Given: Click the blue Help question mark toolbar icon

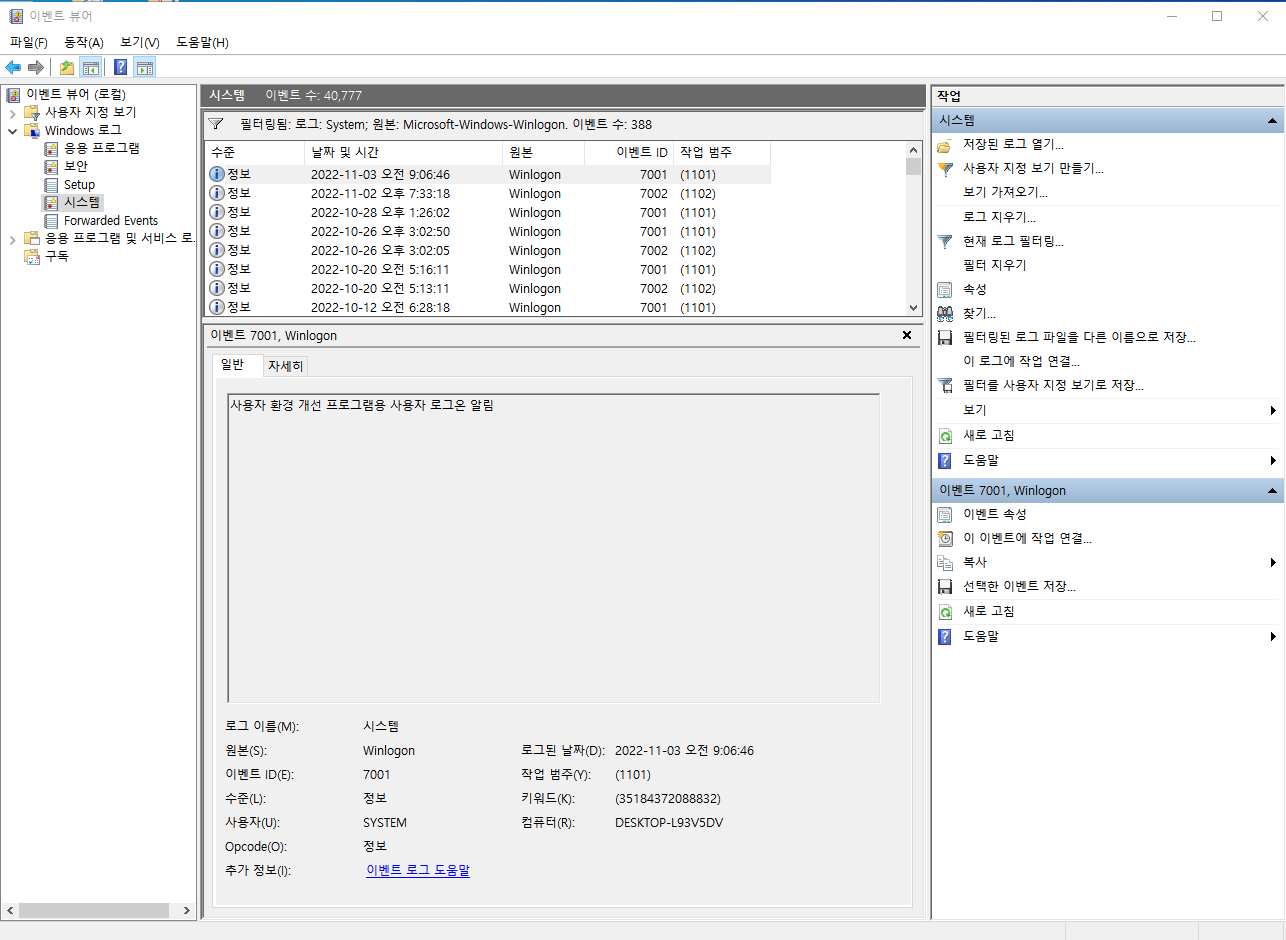Looking at the screenshot, I should pos(121,67).
